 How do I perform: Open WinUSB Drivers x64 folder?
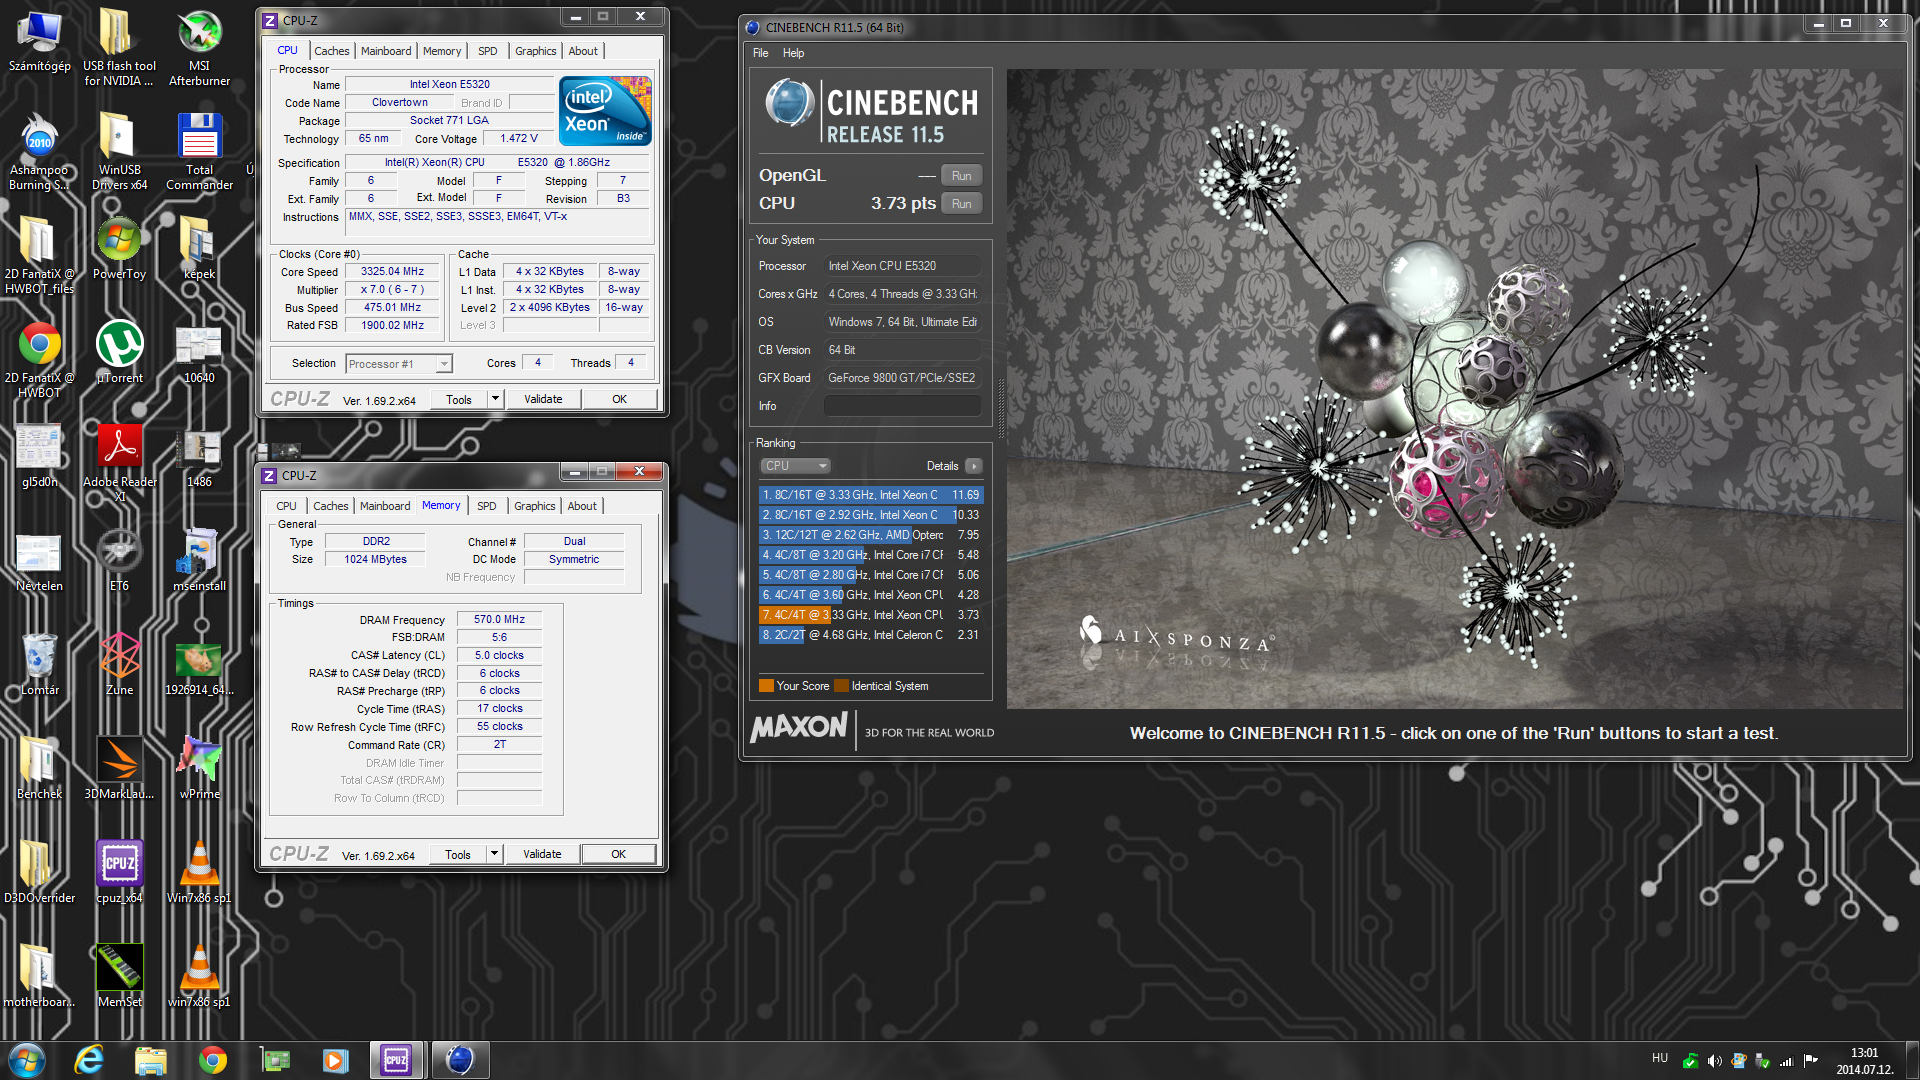coord(119,151)
